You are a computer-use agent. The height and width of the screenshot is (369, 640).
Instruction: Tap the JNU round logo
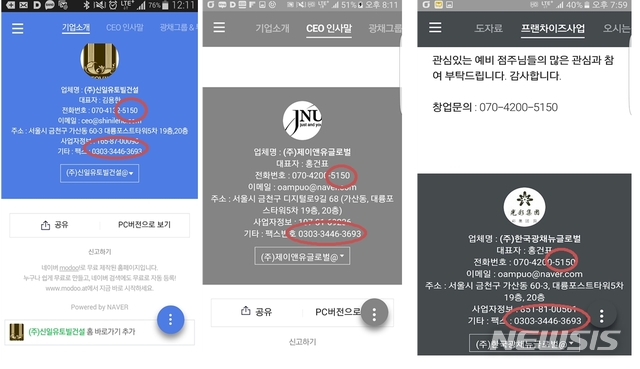point(302,120)
